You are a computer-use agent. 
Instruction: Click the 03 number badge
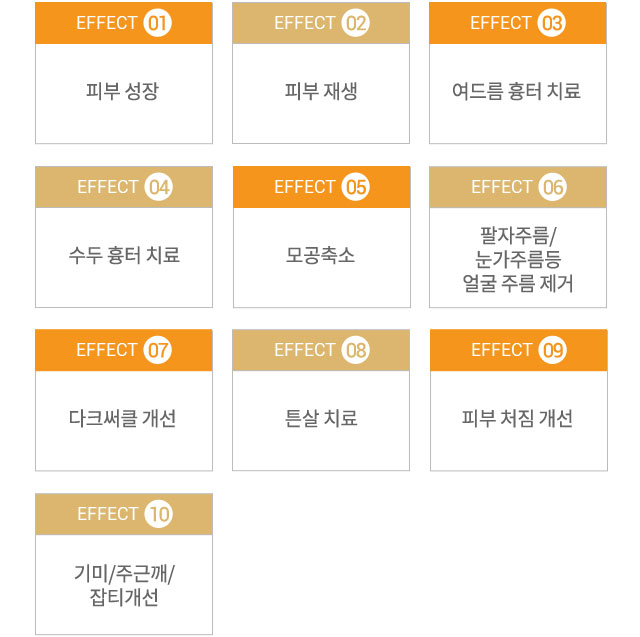pos(551,23)
